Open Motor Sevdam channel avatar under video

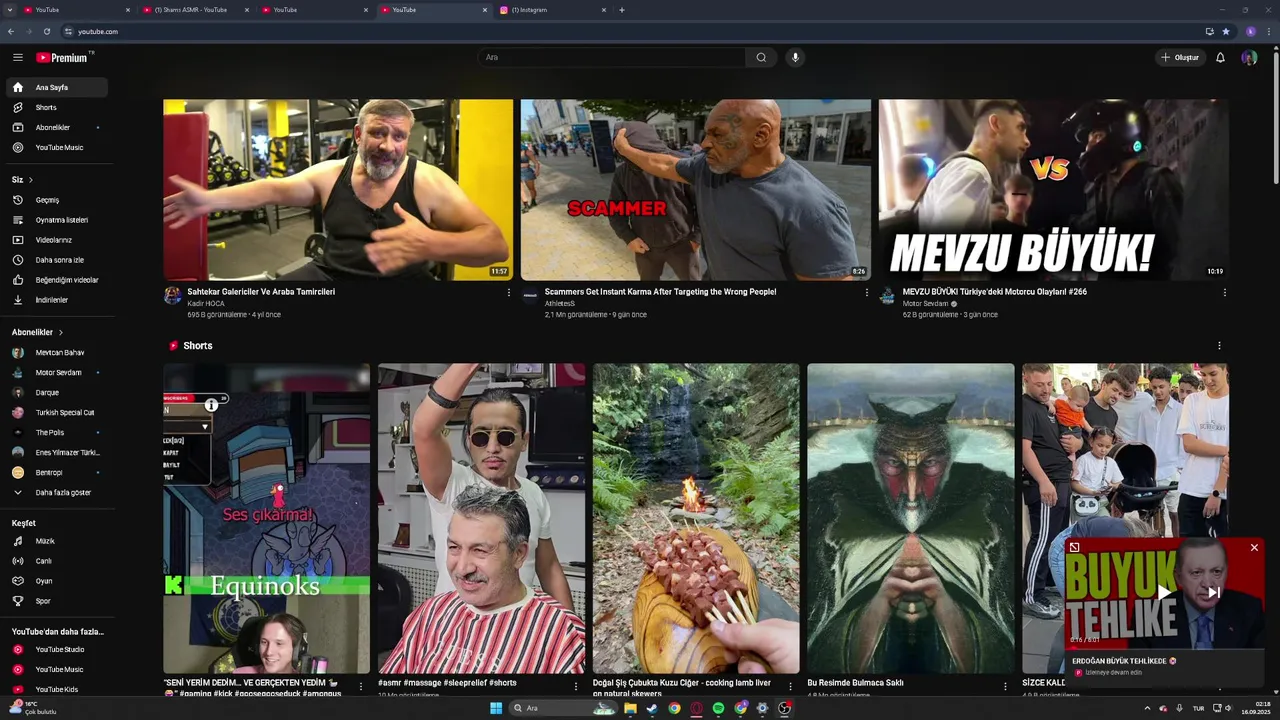888,296
